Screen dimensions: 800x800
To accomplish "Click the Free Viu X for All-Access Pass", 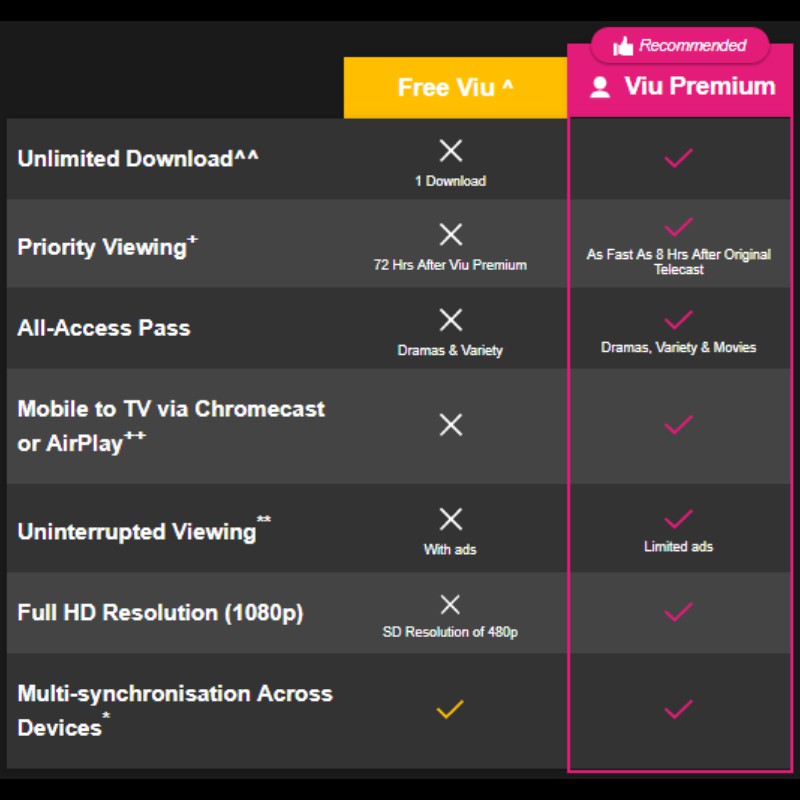I will click(451, 320).
